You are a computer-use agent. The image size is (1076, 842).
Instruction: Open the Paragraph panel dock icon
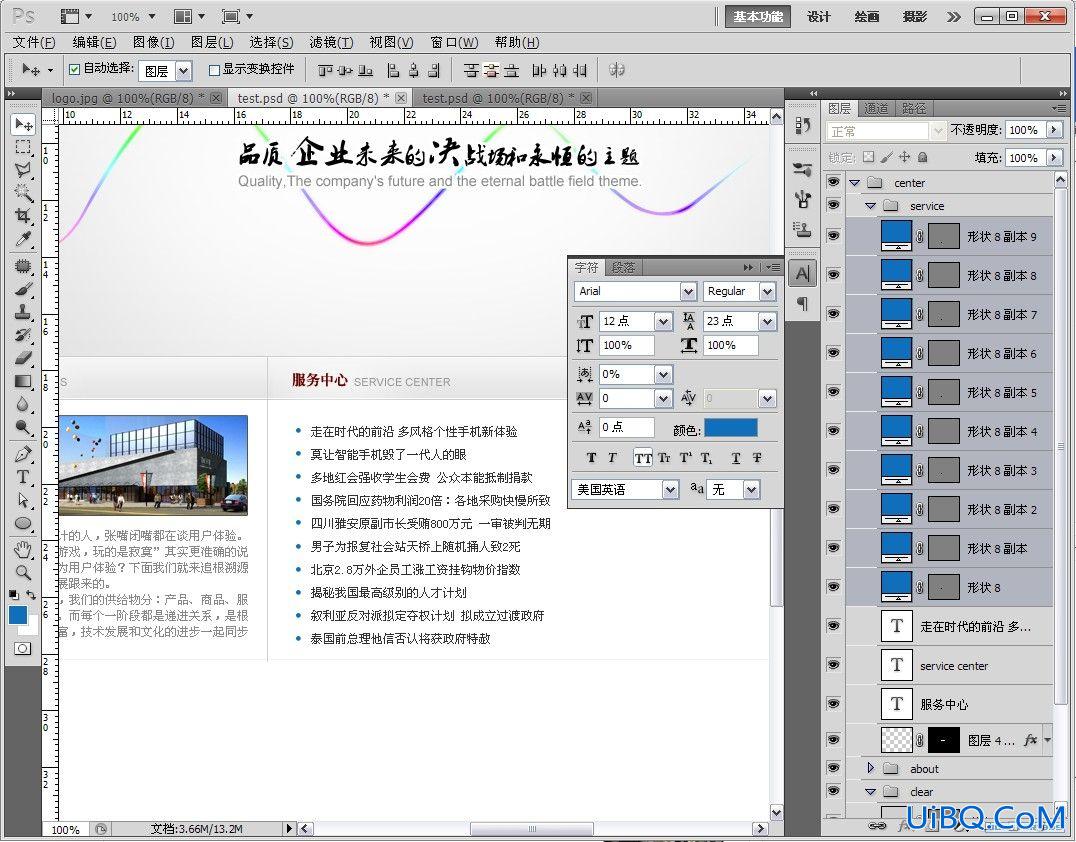pyautogui.click(x=802, y=303)
